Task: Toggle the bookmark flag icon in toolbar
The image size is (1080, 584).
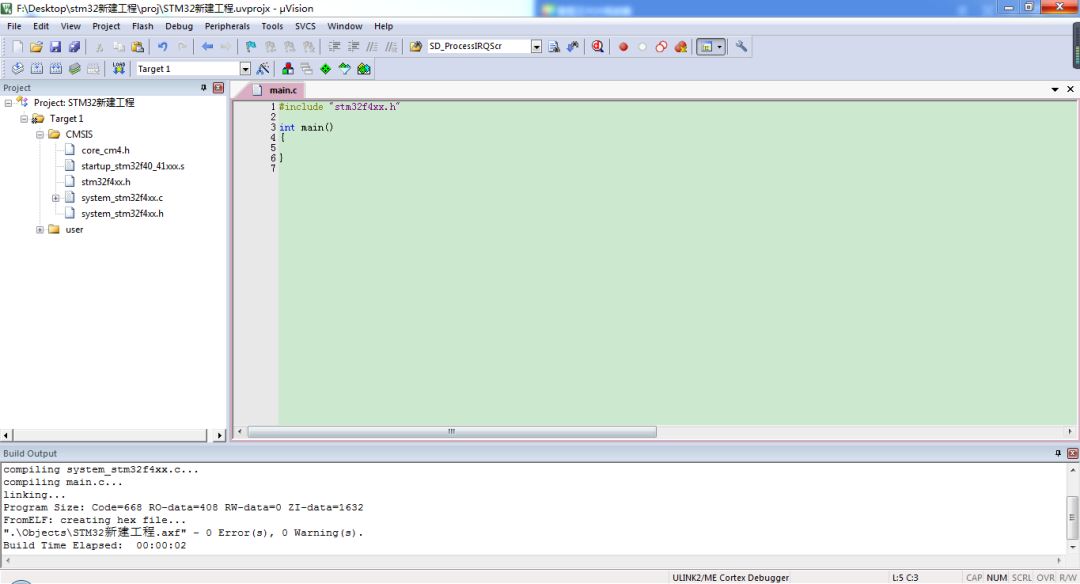Action: [250, 47]
